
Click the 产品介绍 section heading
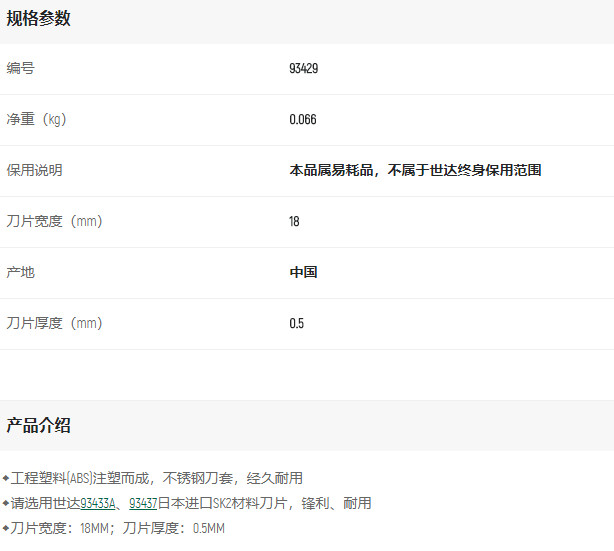click(x=39, y=425)
